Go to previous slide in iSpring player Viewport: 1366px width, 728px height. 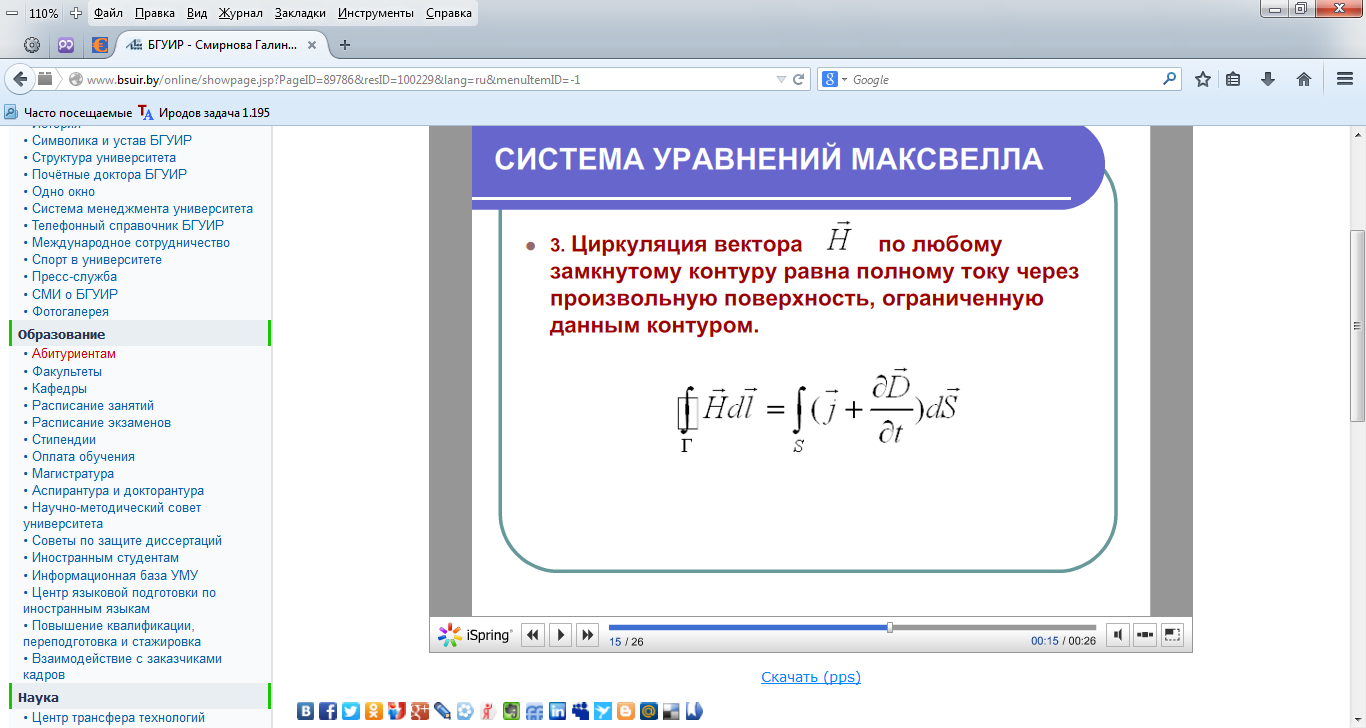534,634
